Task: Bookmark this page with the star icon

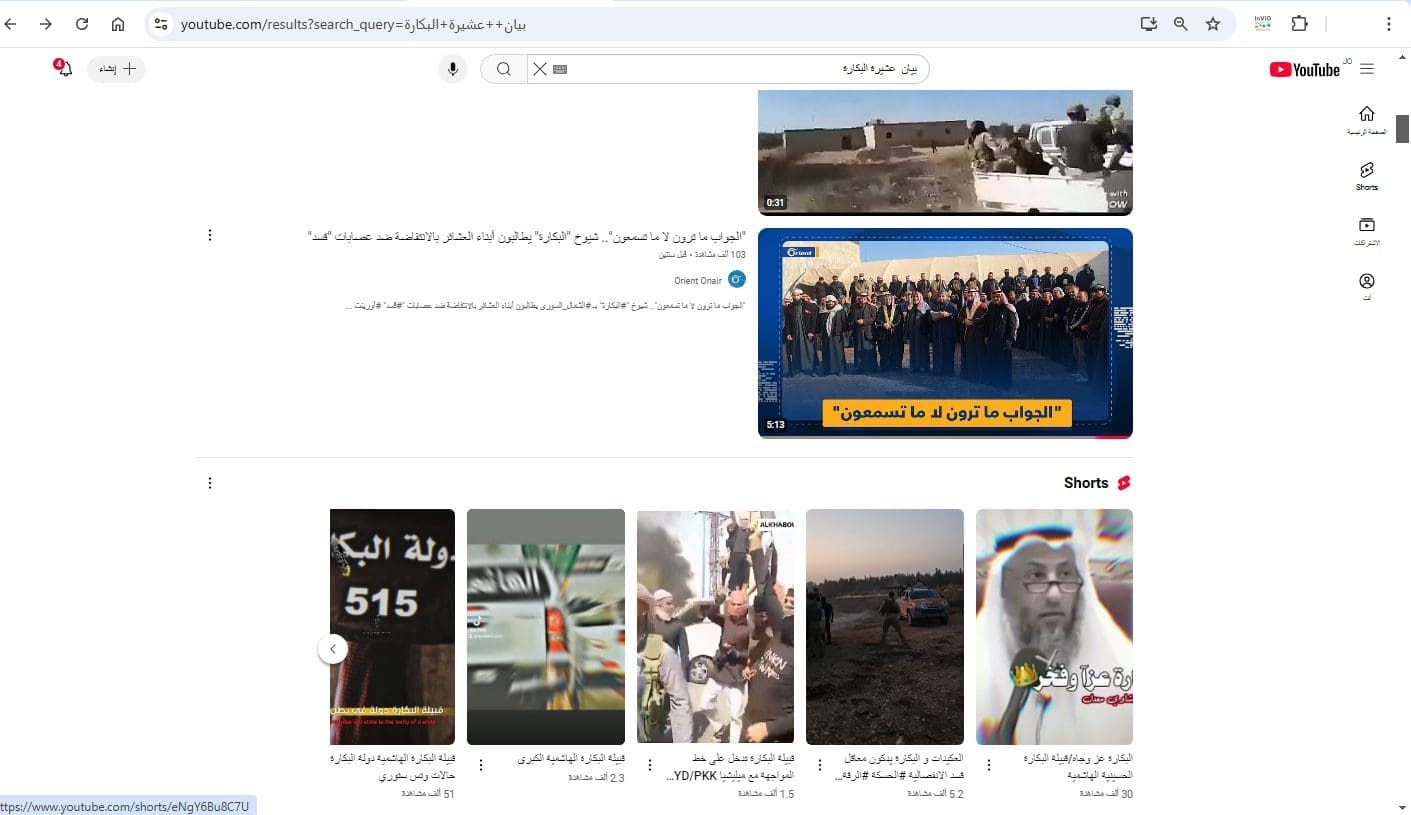Action: pos(1213,24)
